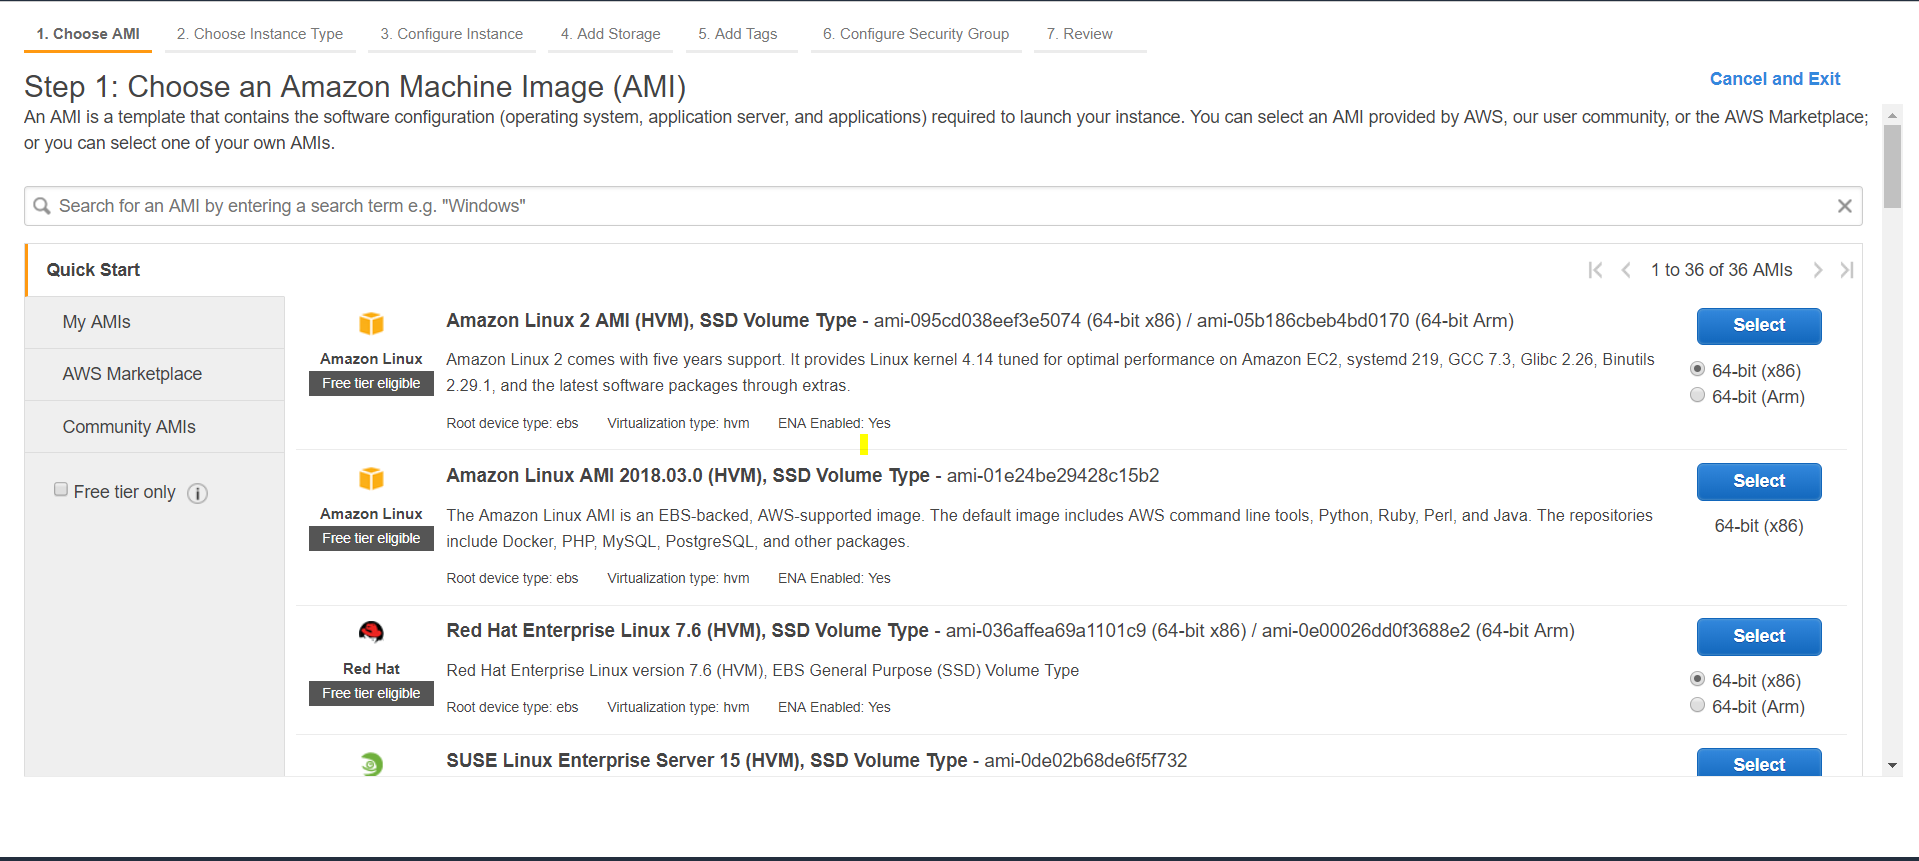This screenshot has width=1919, height=861.
Task: Select the Amazon Linux AMI 2018.03.0
Action: (x=1758, y=481)
